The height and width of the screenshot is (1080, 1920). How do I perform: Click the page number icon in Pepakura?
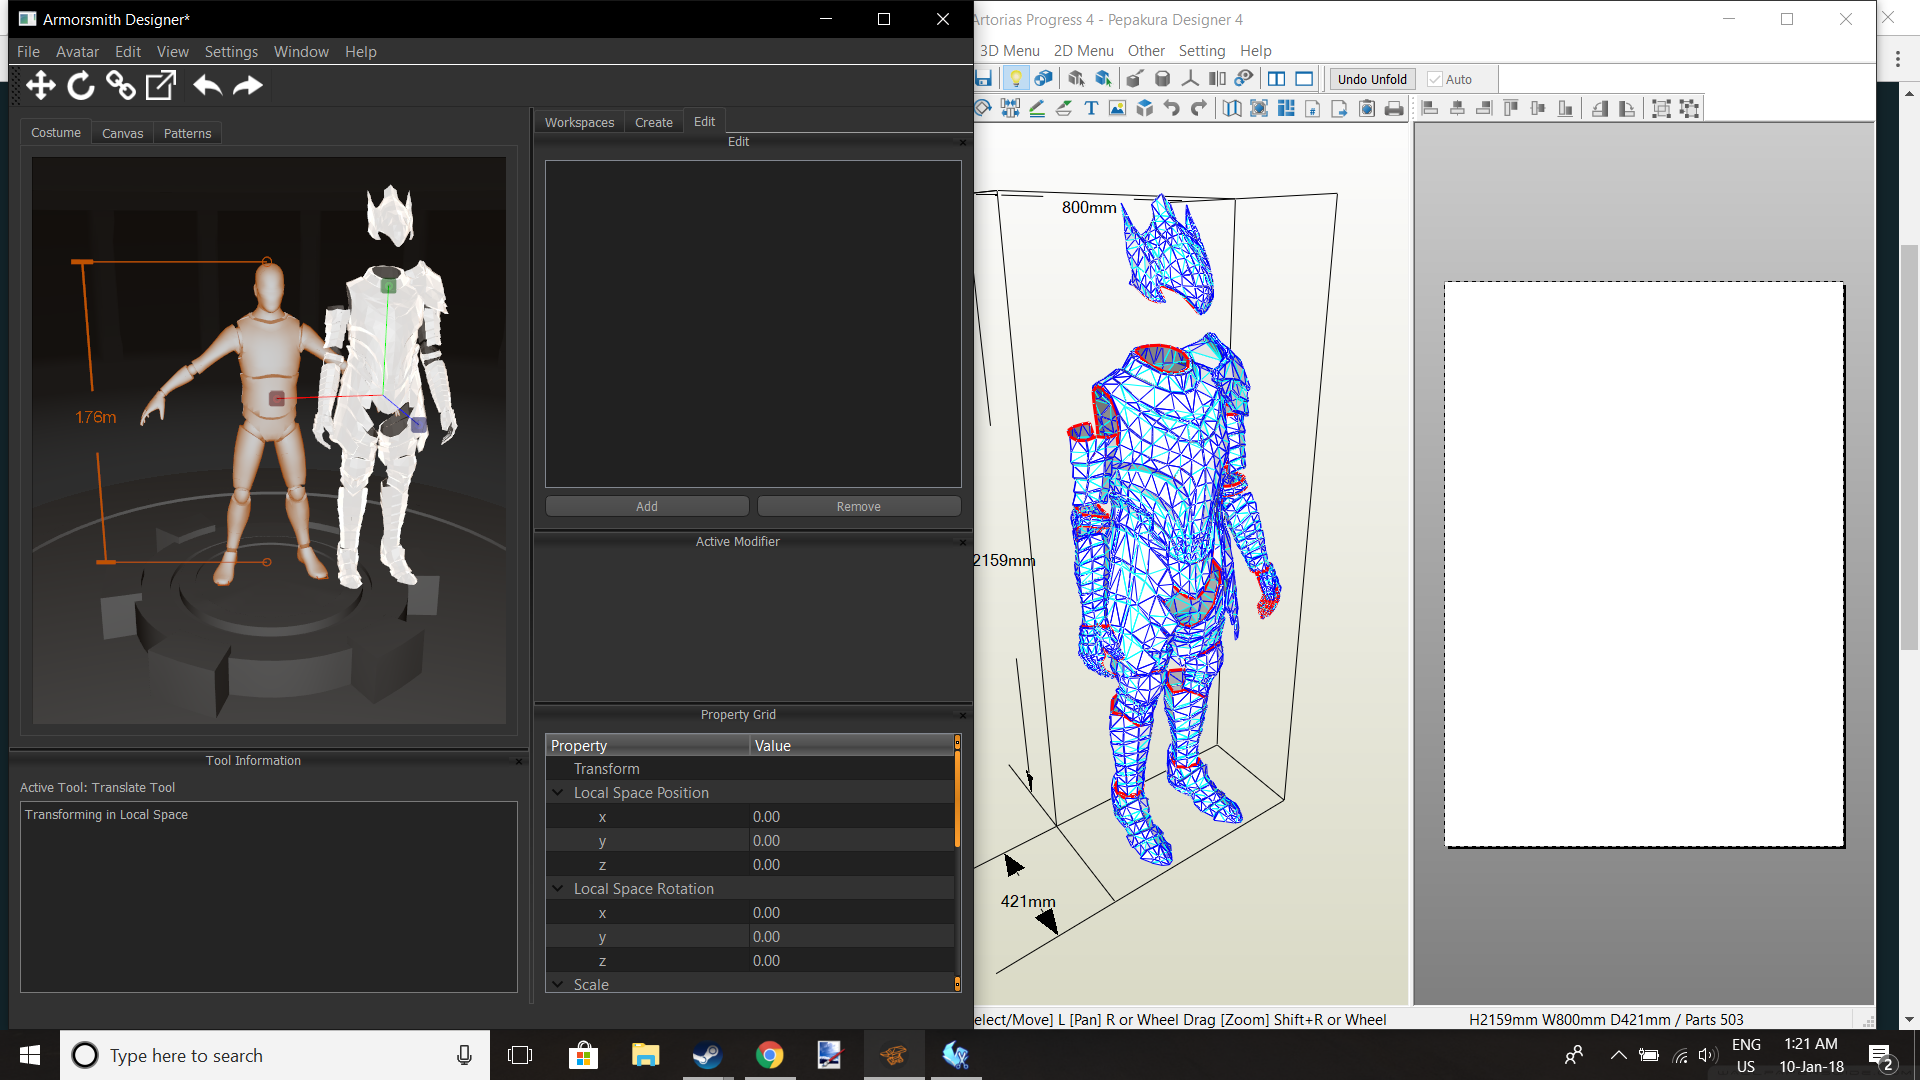tap(1313, 108)
